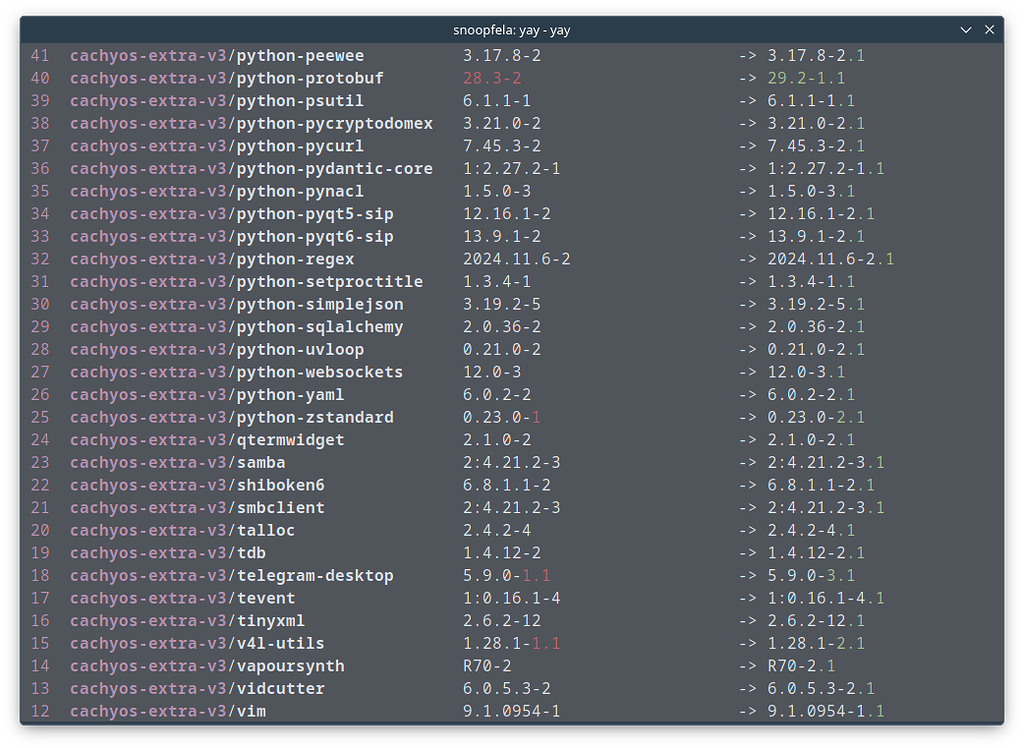Viewport: 1024px width, 748px height.
Task: Select package name python-pyqt6-sip
Action: point(315,236)
